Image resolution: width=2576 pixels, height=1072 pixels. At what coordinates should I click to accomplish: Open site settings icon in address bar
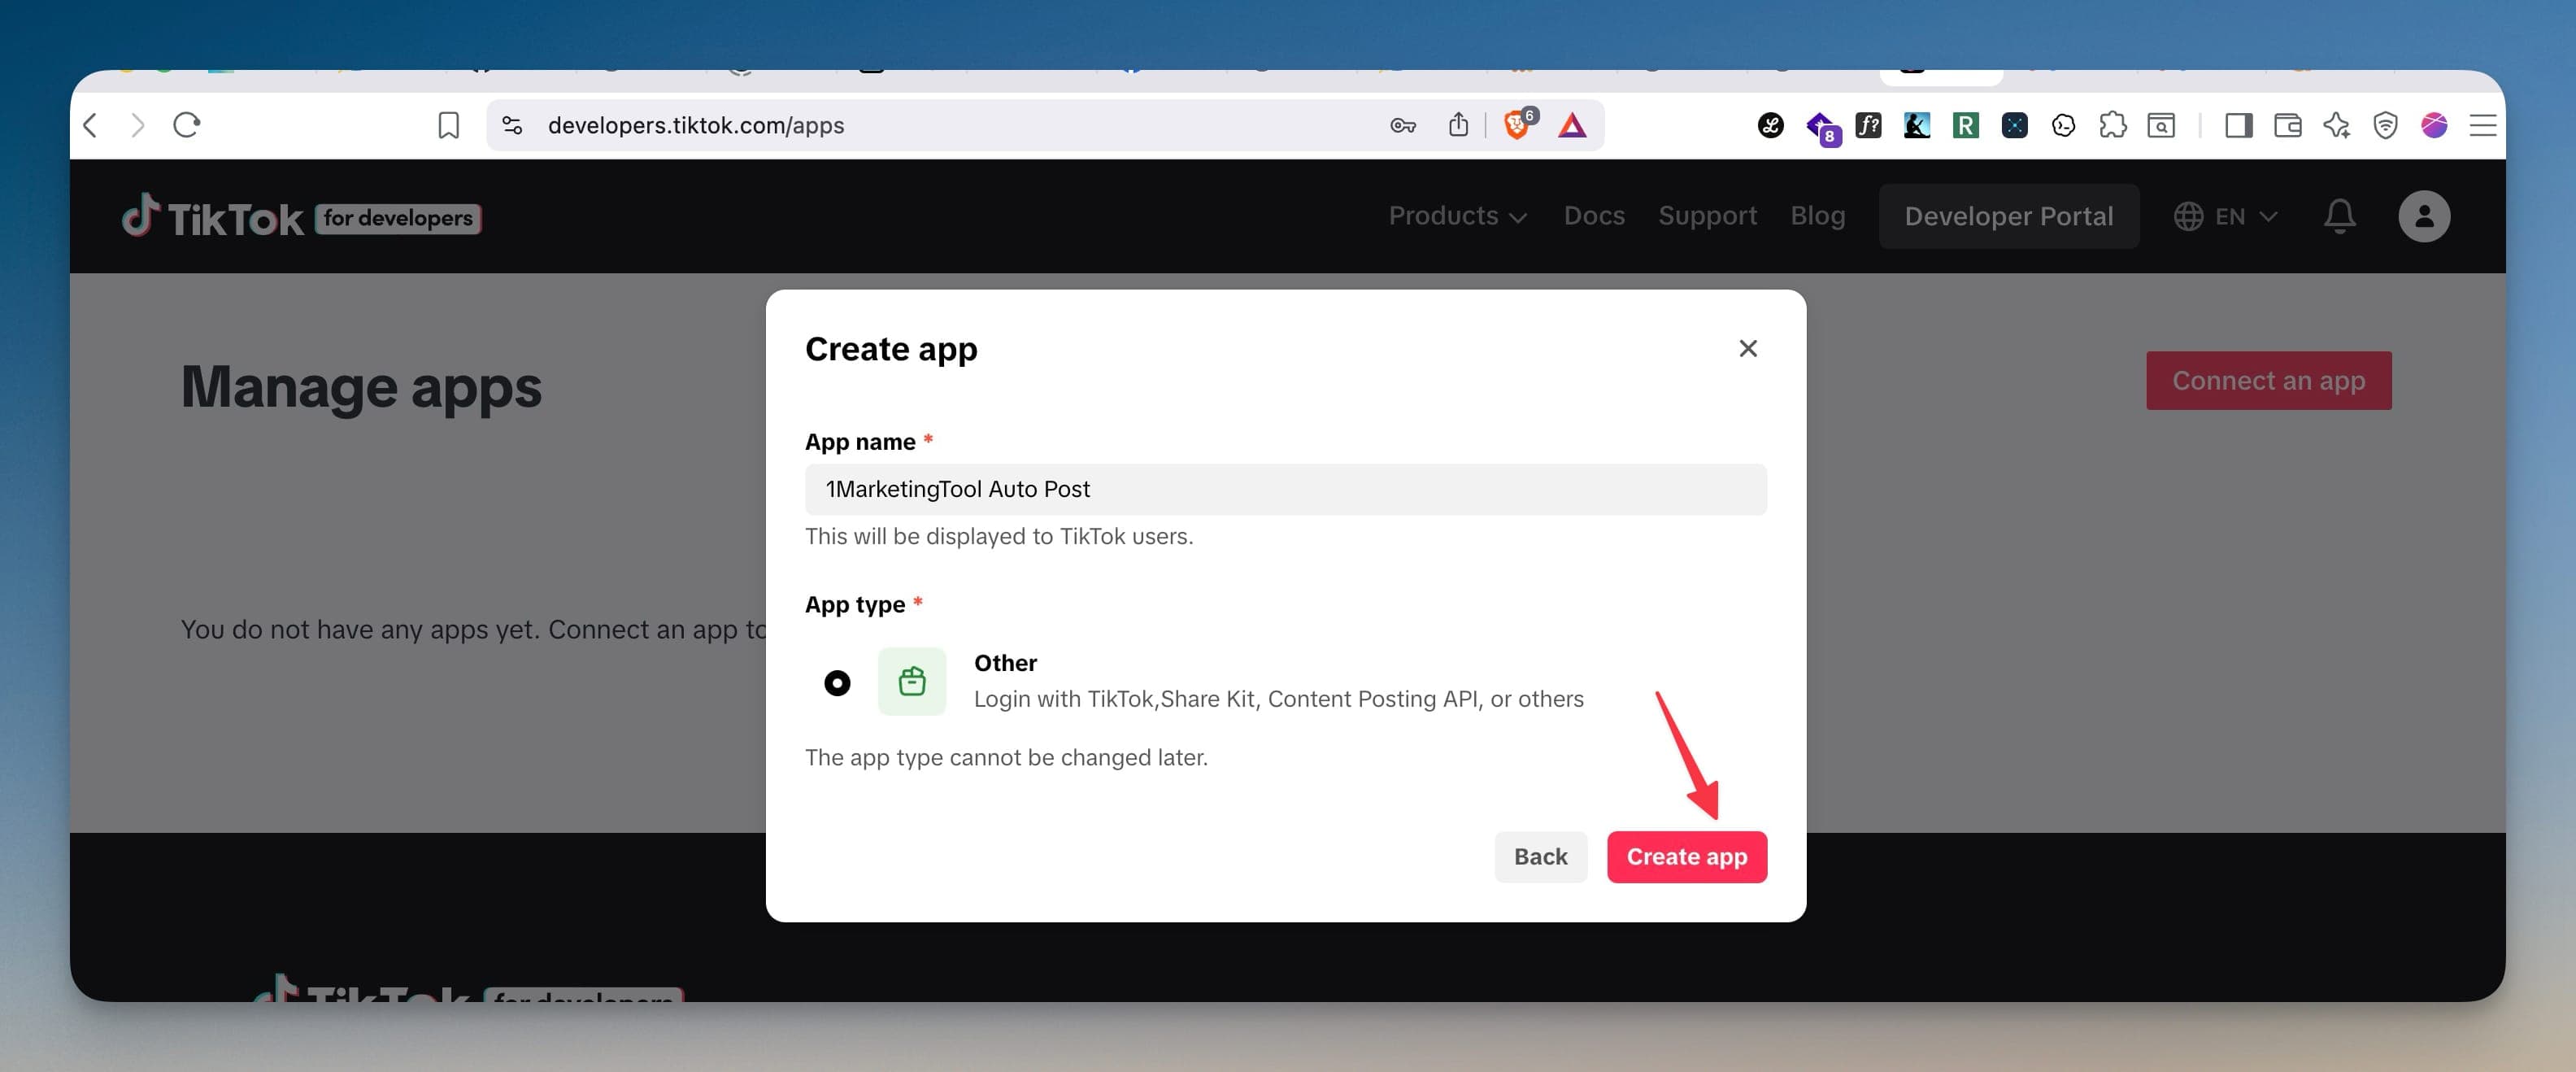(x=512, y=125)
